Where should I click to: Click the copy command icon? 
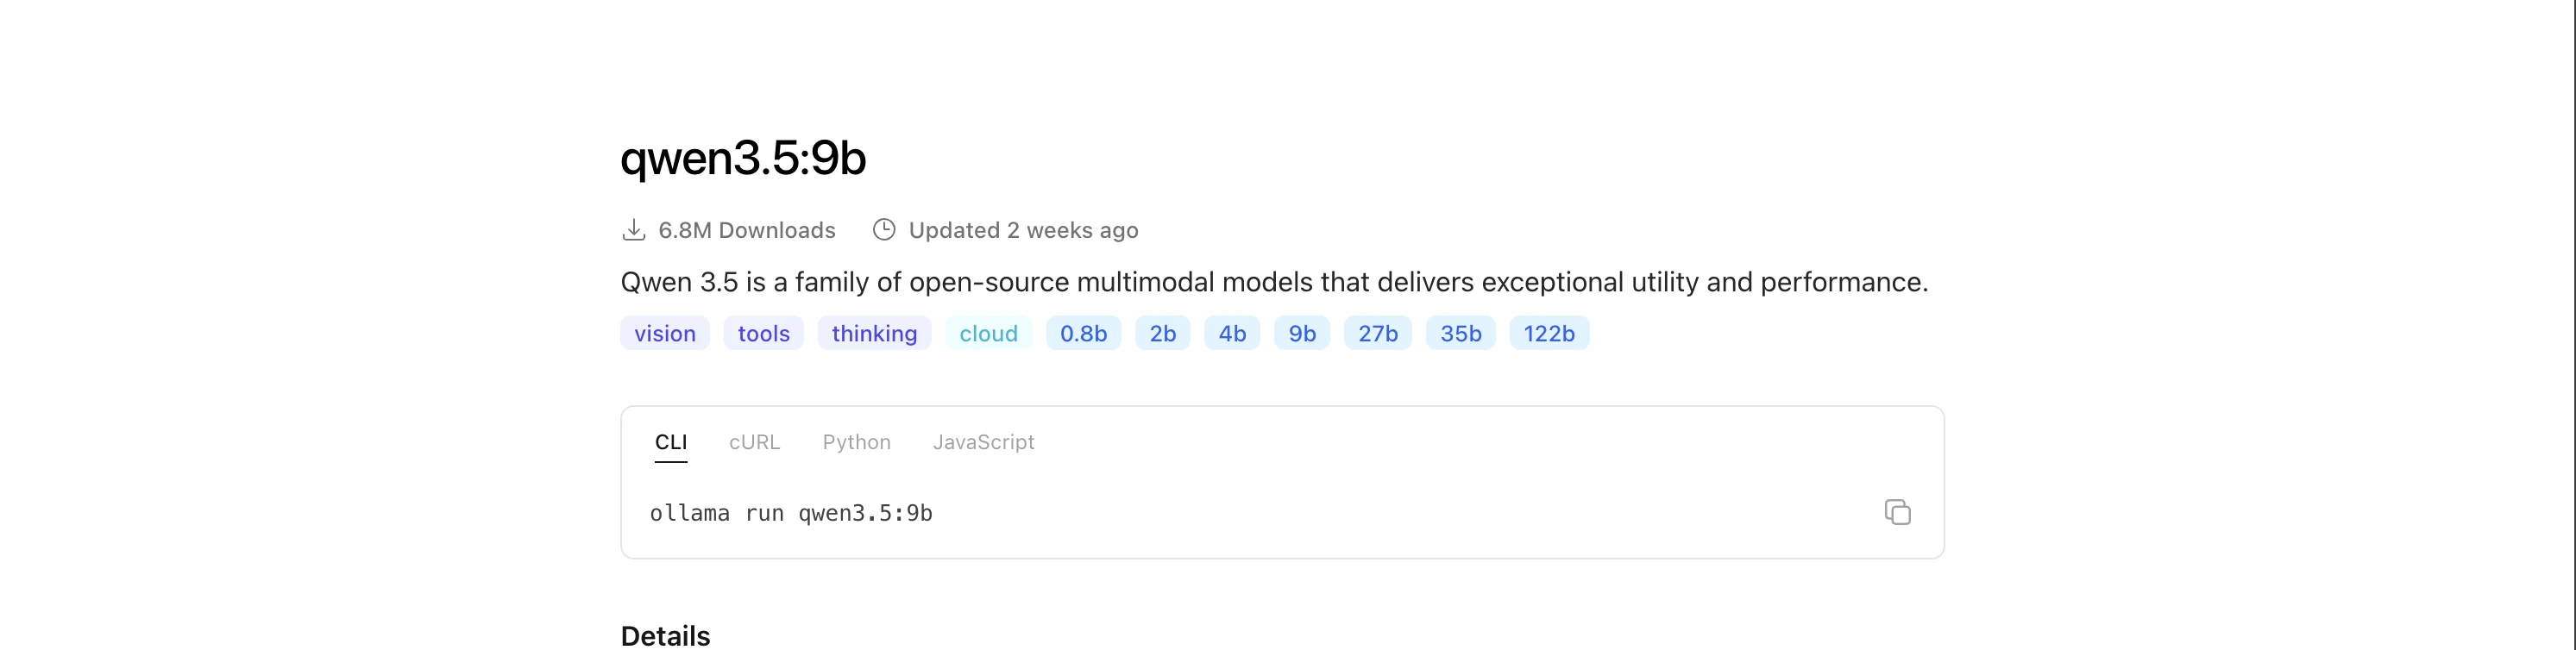[x=1897, y=512]
